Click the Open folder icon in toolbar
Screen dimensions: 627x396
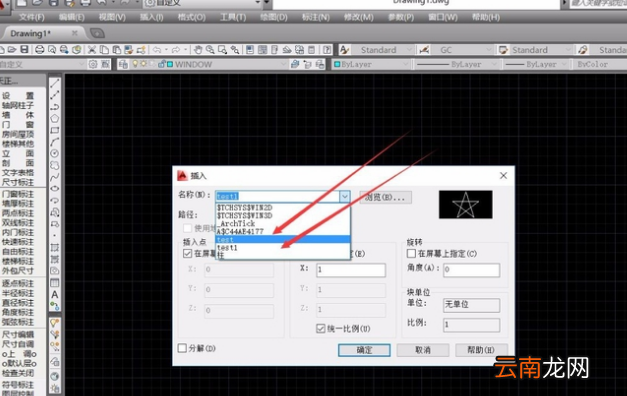tap(12, 50)
